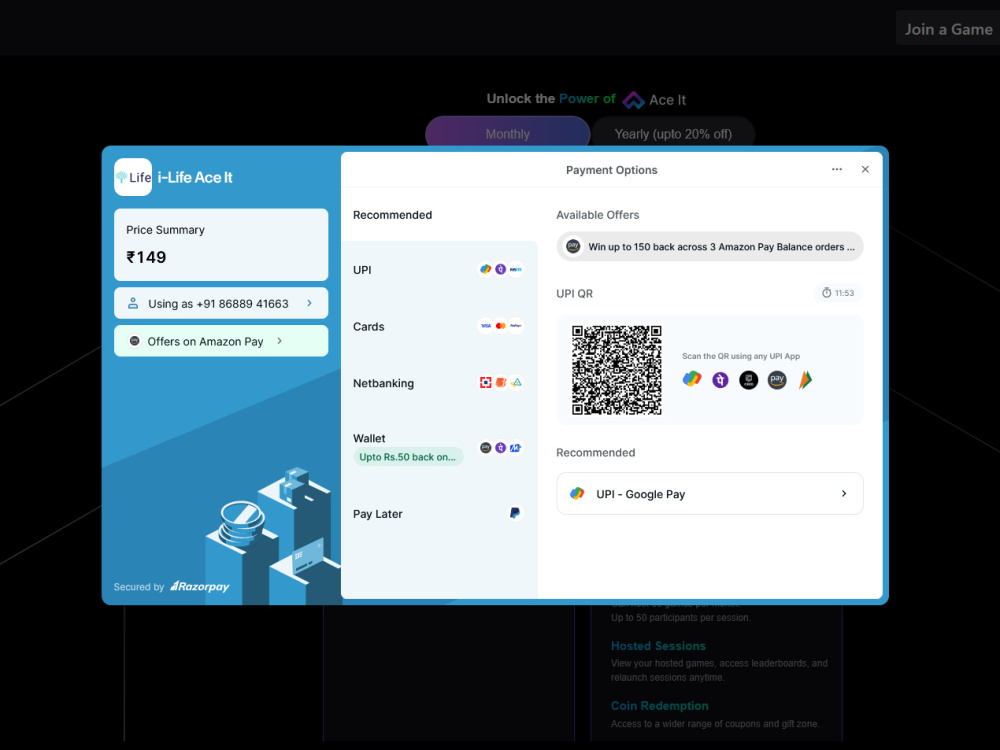The width and height of the screenshot is (1000, 750).
Task: Click PayPal icon in Pay Later row
Action: (x=515, y=513)
